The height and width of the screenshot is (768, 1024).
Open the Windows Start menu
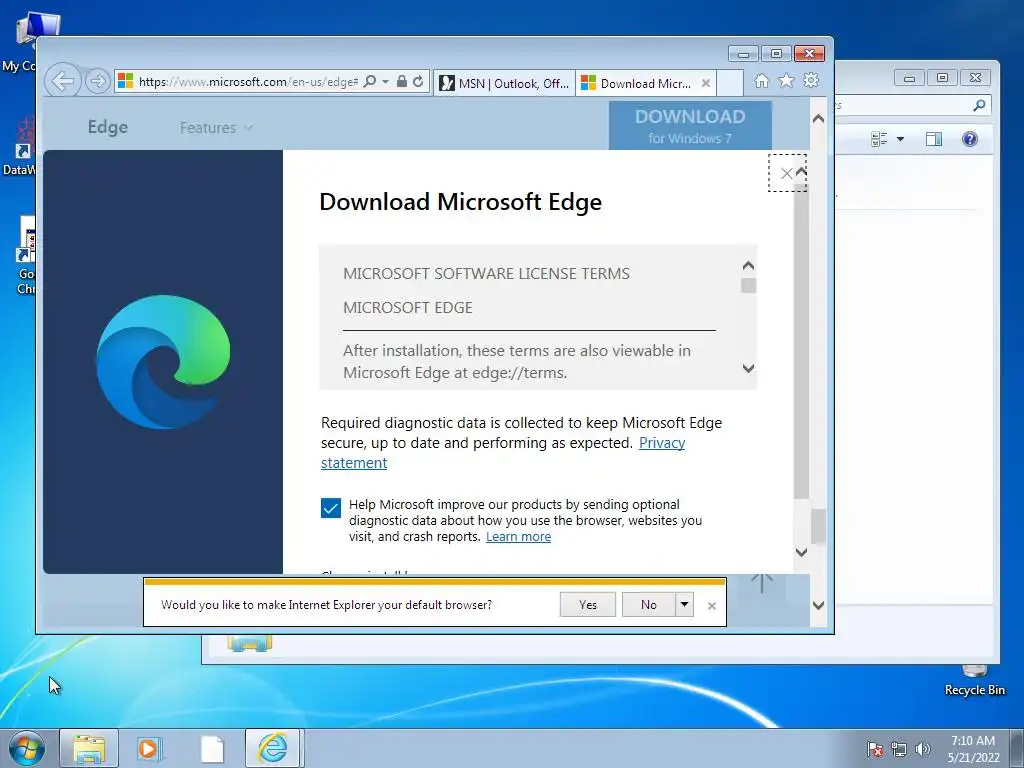(26, 748)
